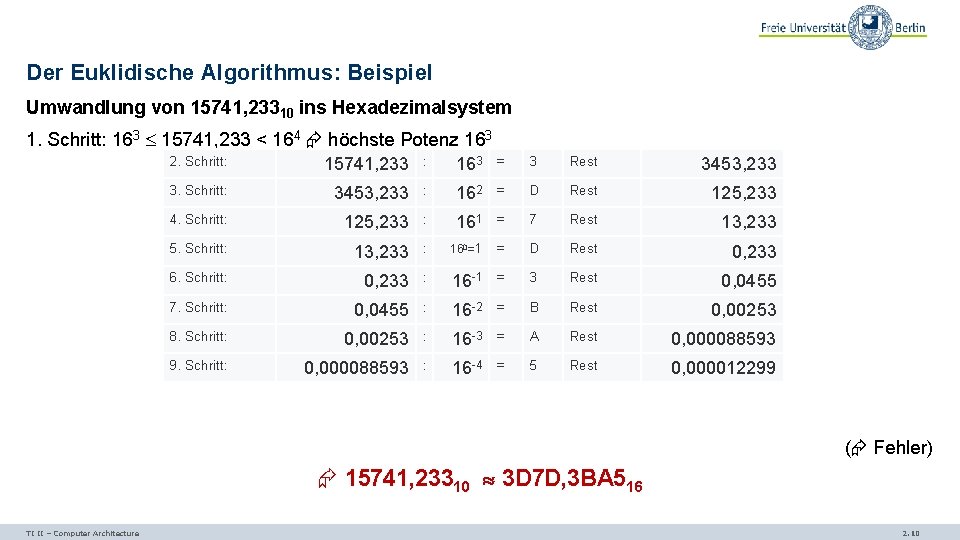The width and height of the screenshot is (960, 540).
Task: Click the '9. Schritt:' row label
Action: [198, 366]
